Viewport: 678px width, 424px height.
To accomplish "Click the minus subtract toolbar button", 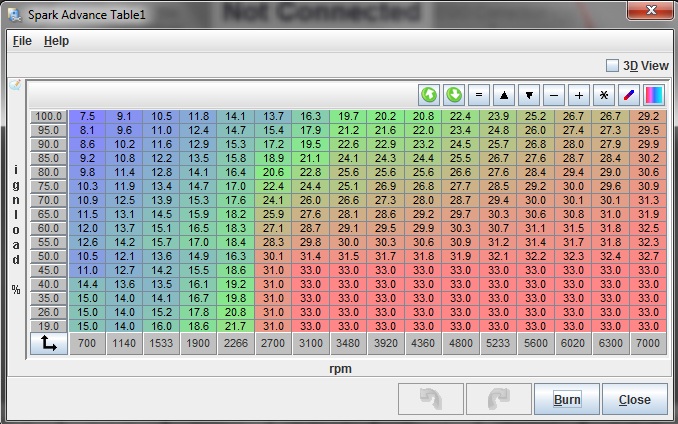I will tap(554, 95).
